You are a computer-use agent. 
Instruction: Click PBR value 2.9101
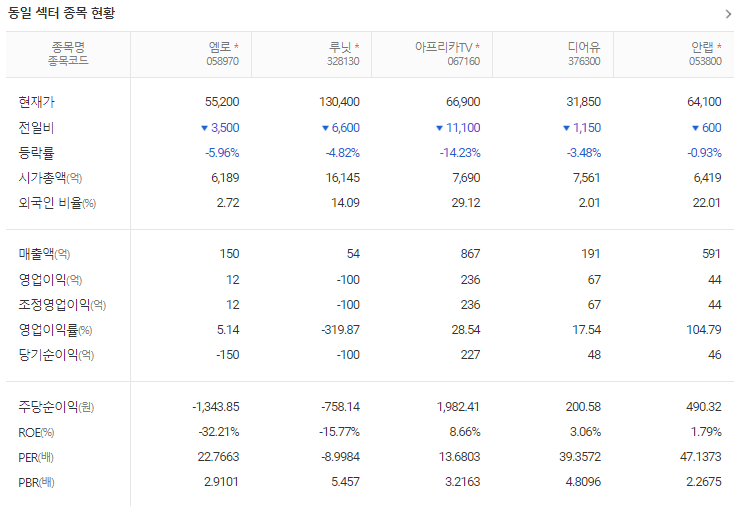pos(221,482)
